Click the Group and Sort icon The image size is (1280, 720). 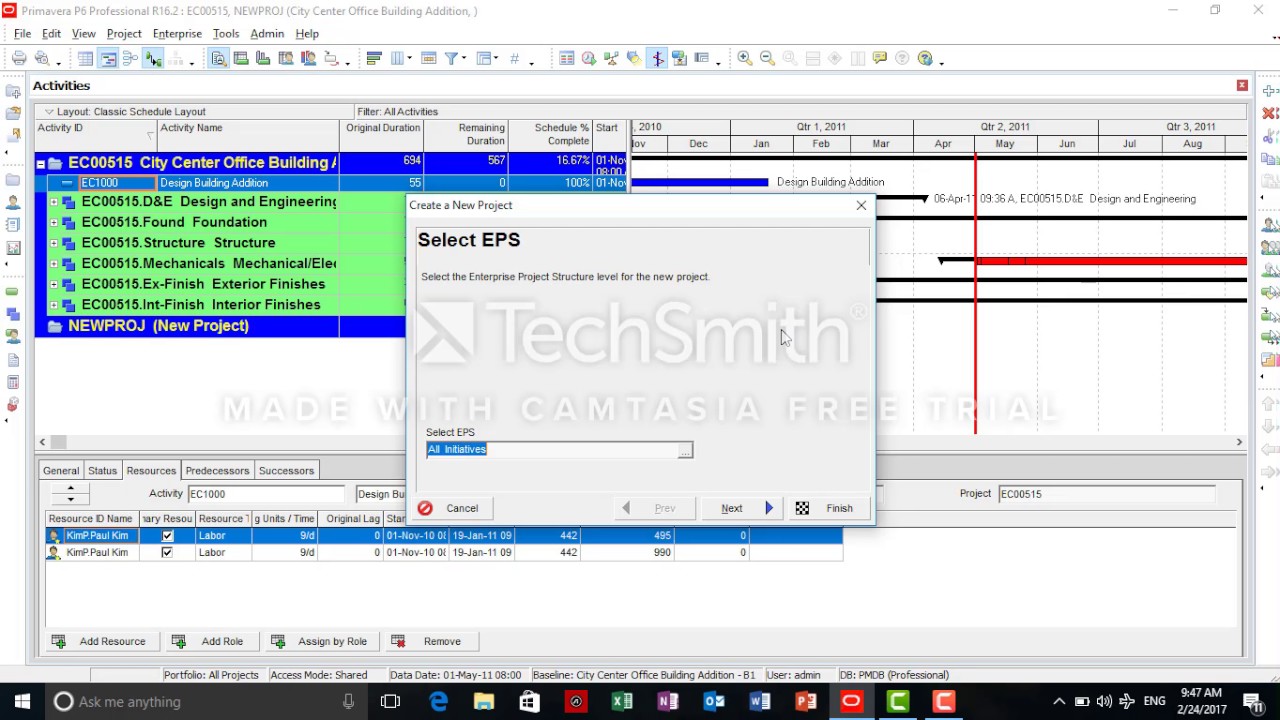click(x=484, y=58)
